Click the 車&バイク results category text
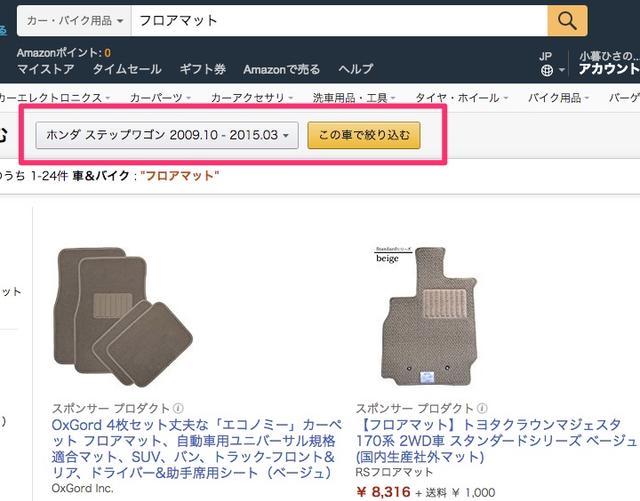 (x=101, y=176)
